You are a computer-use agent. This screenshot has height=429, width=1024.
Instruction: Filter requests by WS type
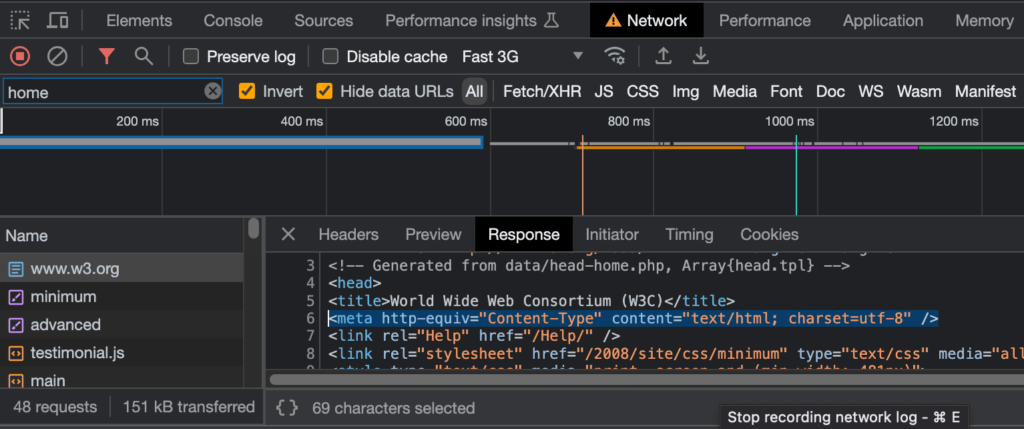tap(871, 91)
